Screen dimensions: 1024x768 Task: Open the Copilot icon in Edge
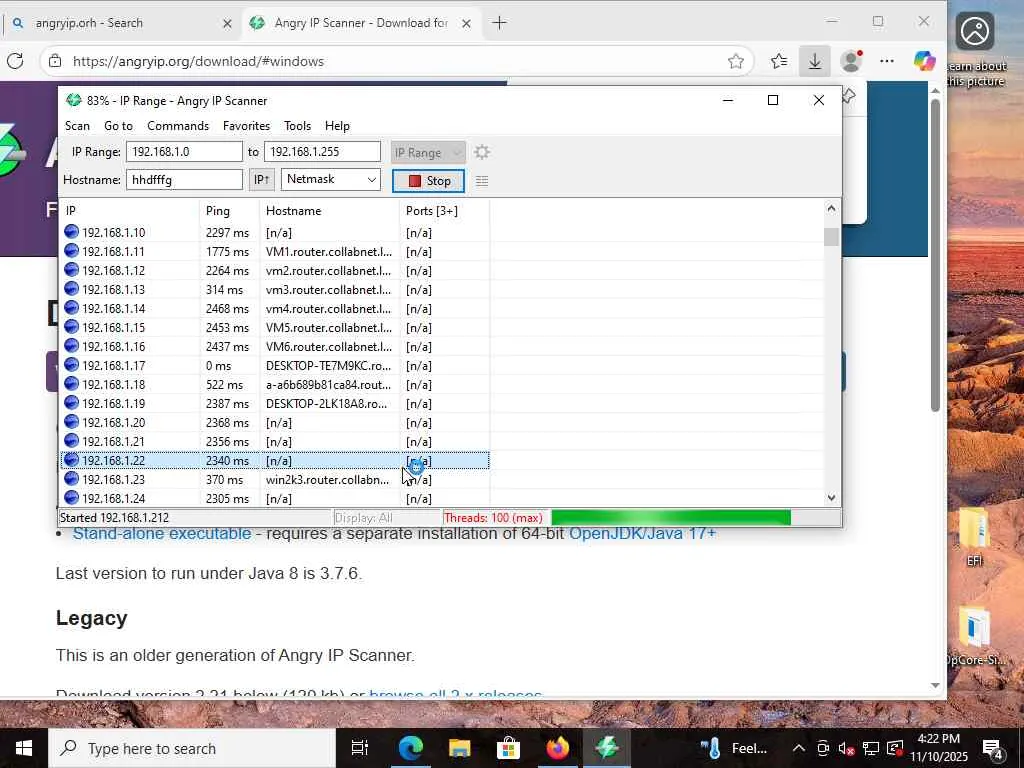click(923, 61)
